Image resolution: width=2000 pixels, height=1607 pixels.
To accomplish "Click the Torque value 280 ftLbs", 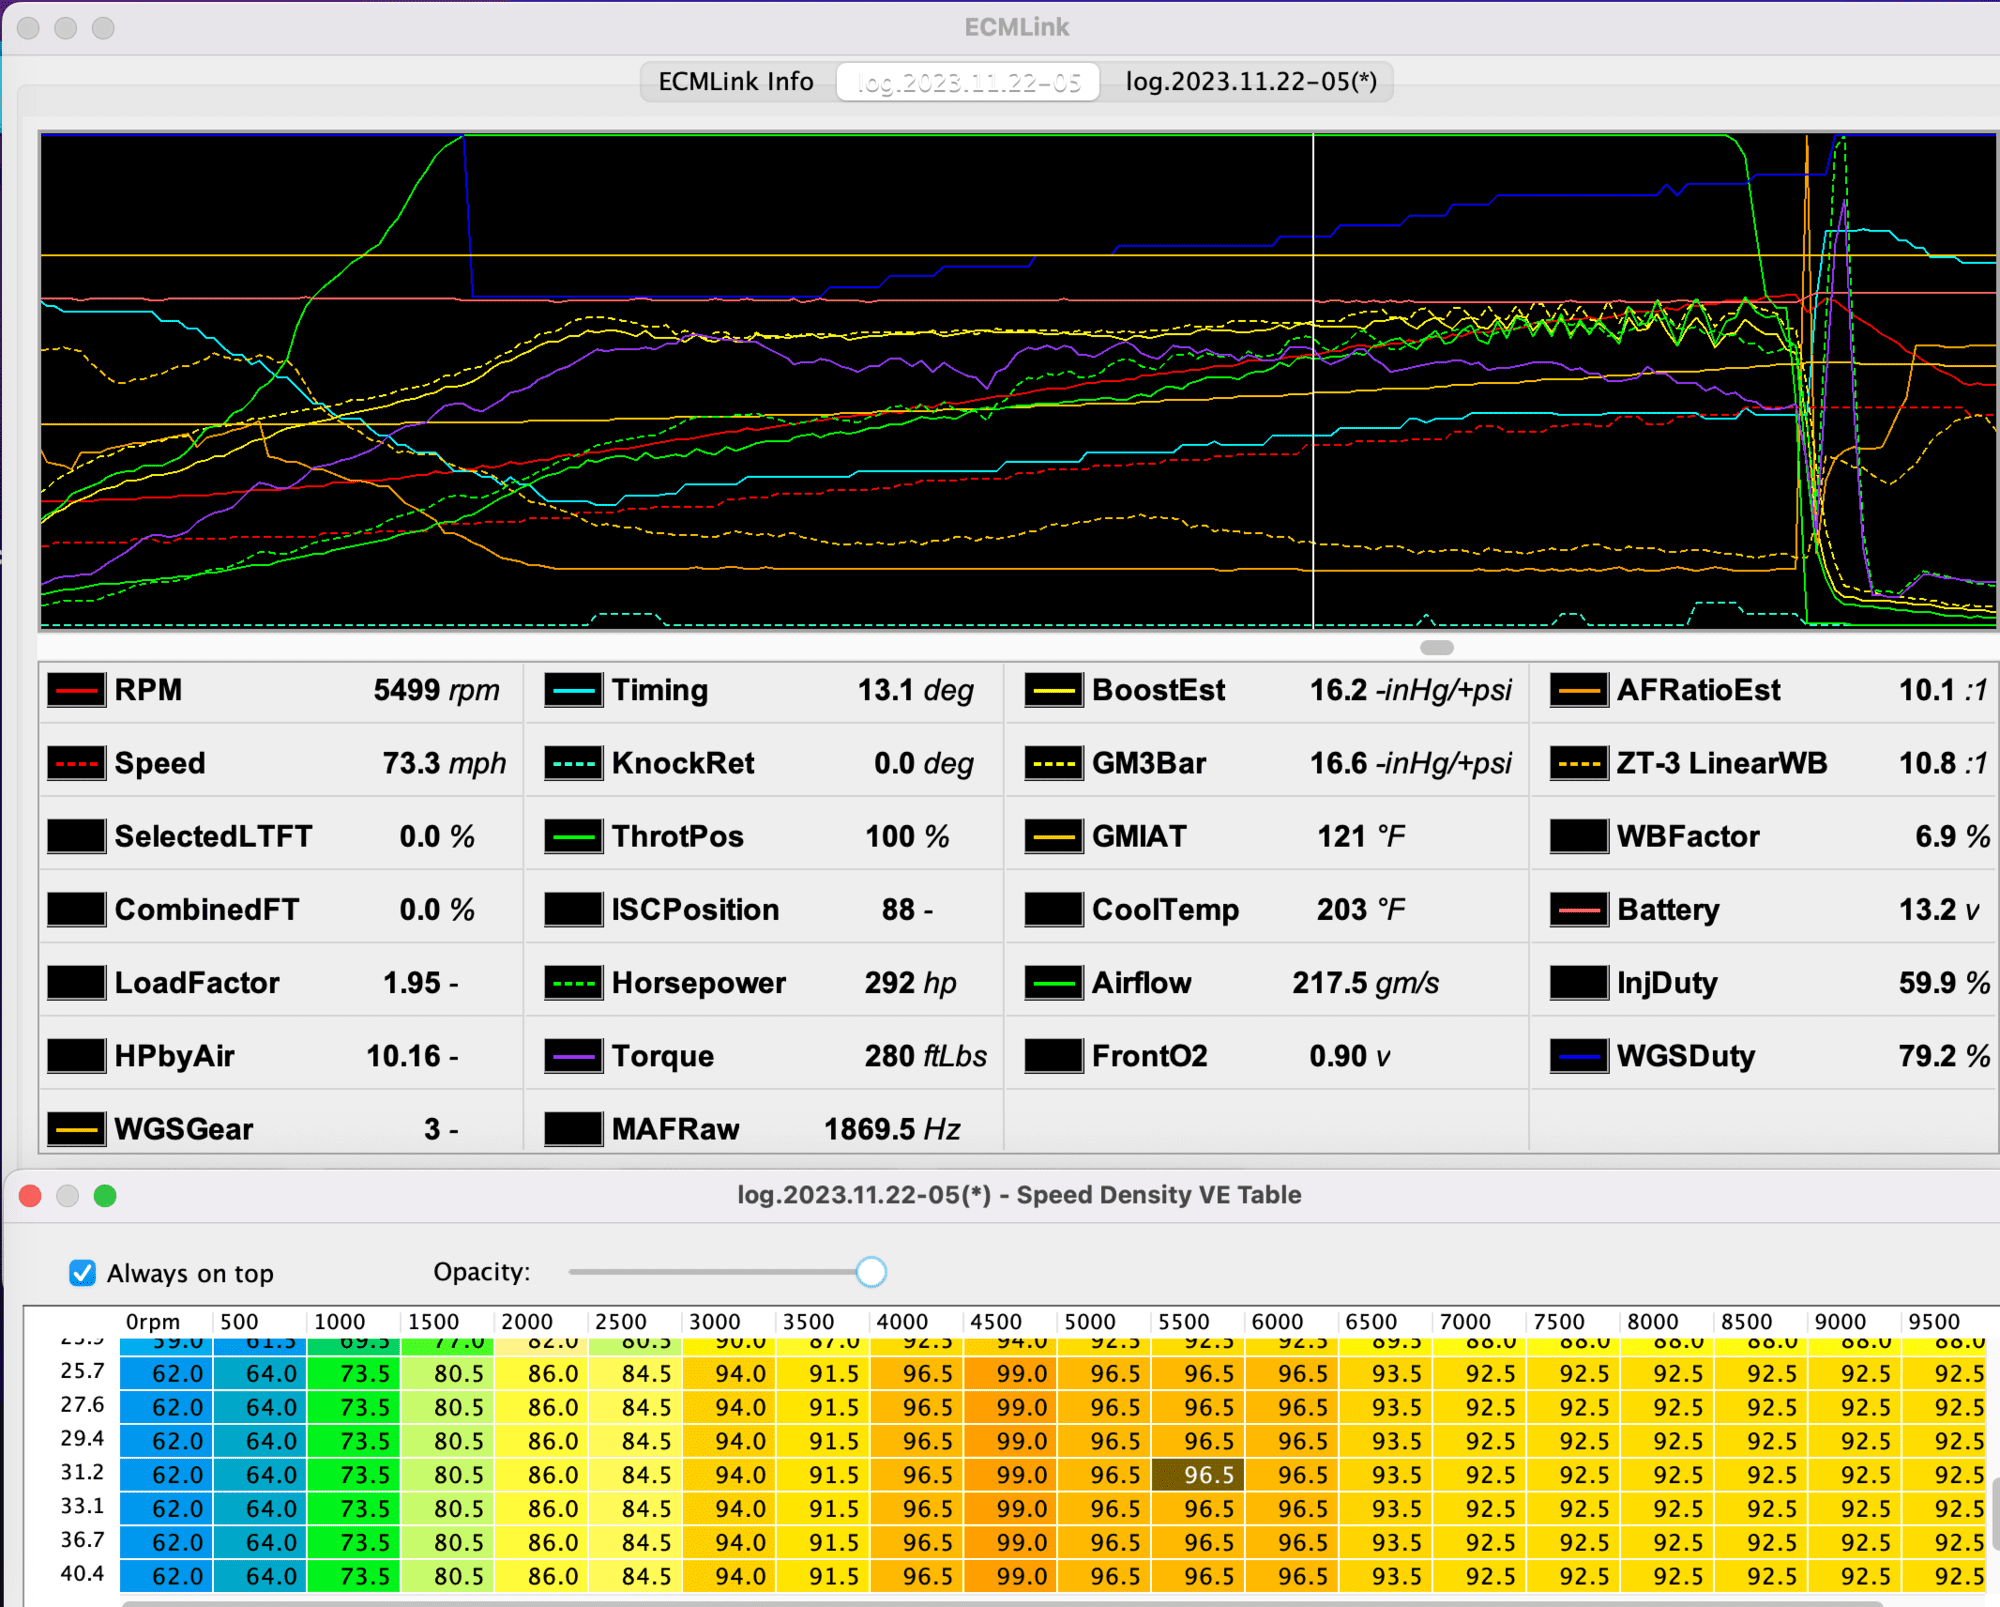I will point(925,1056).
